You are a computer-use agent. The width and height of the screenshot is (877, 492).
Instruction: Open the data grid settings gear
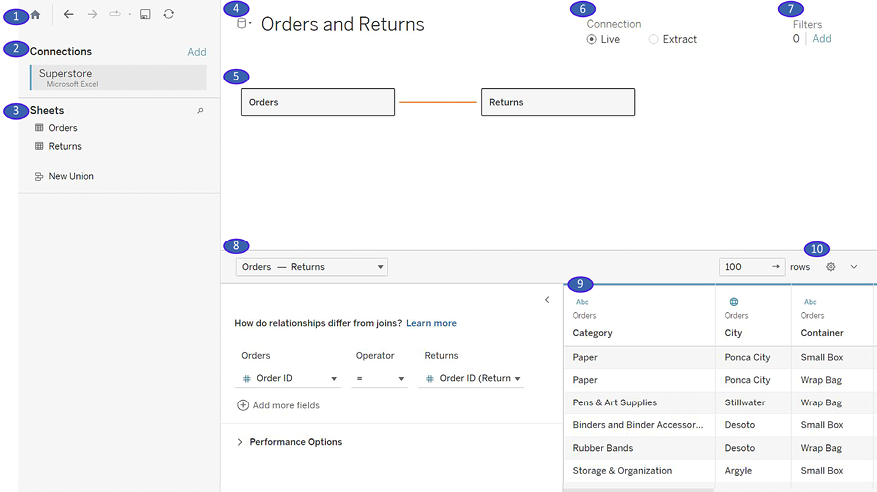(x=831, y=267)
